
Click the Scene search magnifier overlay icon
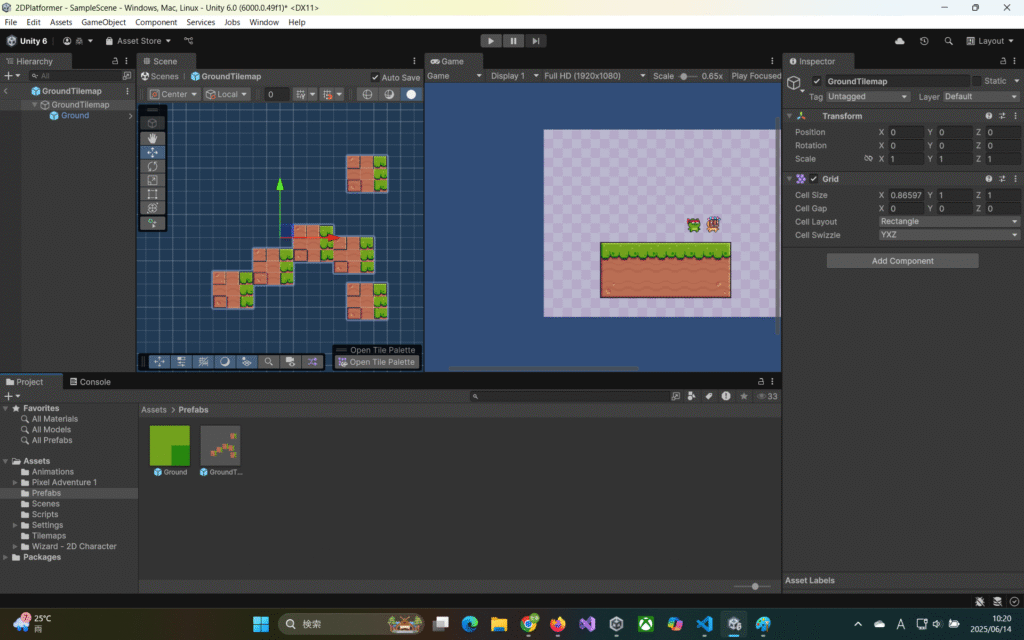(268, 362)
